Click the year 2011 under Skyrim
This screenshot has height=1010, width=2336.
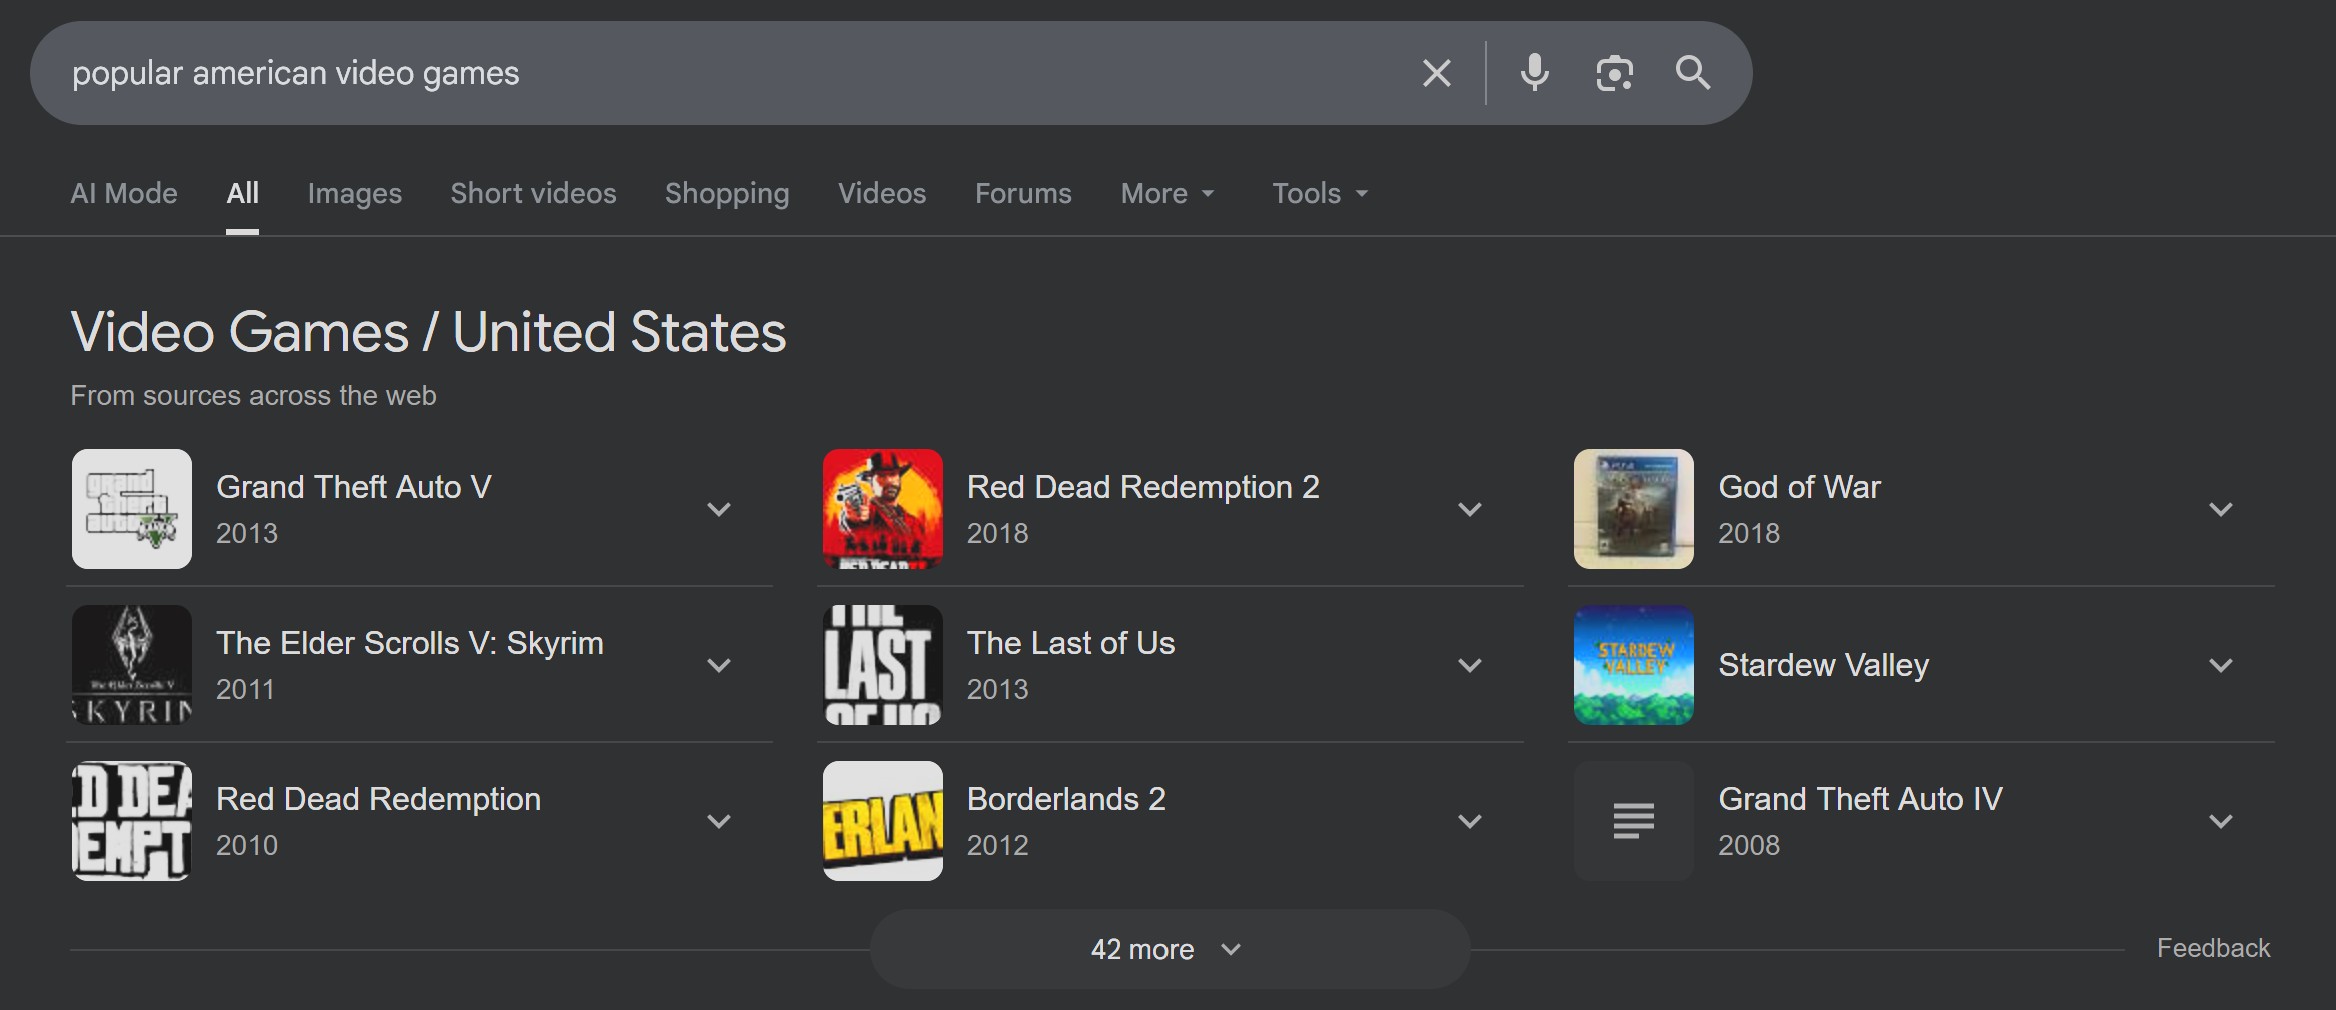pos(245,689)
